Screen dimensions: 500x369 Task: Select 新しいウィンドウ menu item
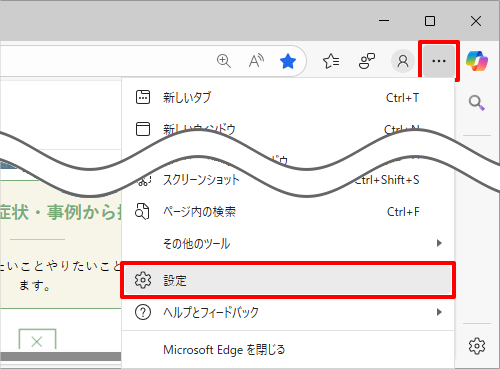point(288,129)
